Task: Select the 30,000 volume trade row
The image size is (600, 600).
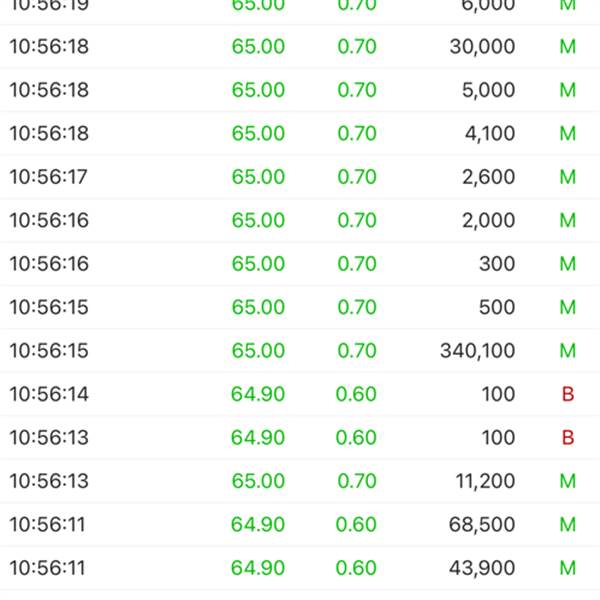Action: point(300,47)
